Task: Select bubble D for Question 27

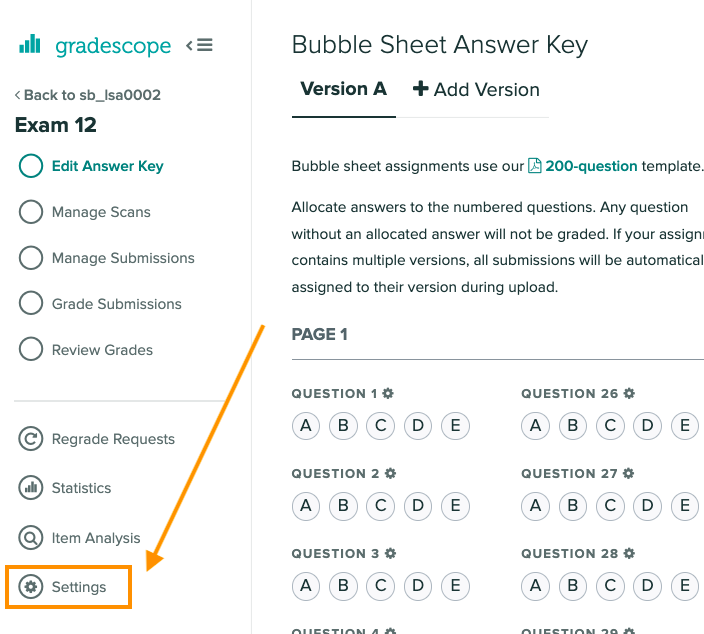Action: [x=647, y=506]
